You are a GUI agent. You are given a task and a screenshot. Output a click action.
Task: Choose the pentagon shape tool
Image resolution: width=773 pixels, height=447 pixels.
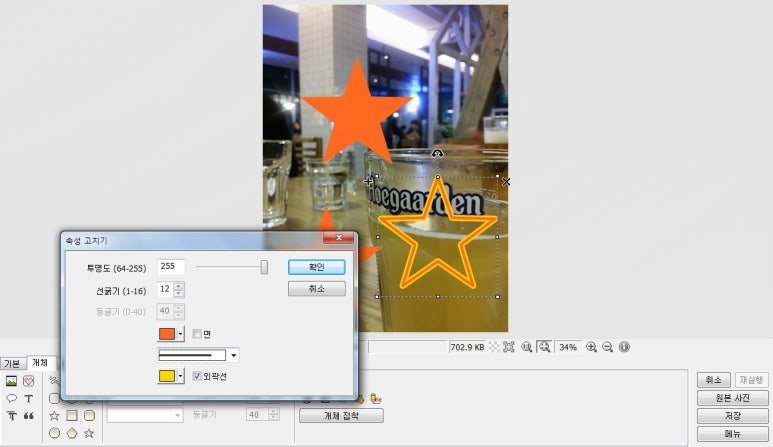(72, 433)
